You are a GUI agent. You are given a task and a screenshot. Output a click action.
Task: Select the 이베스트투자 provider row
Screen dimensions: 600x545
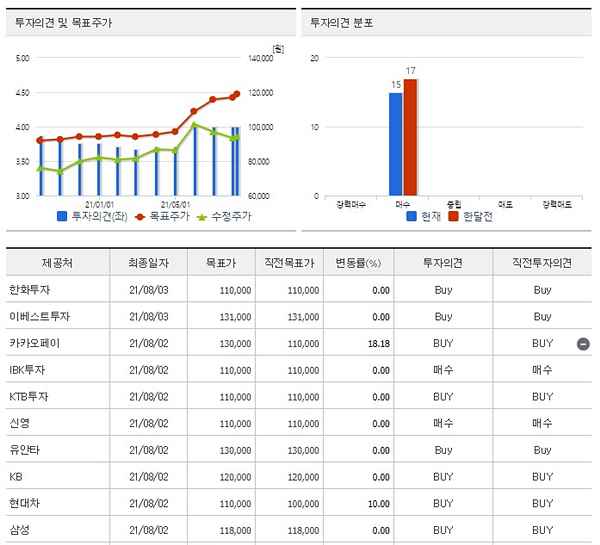[298, 317]
